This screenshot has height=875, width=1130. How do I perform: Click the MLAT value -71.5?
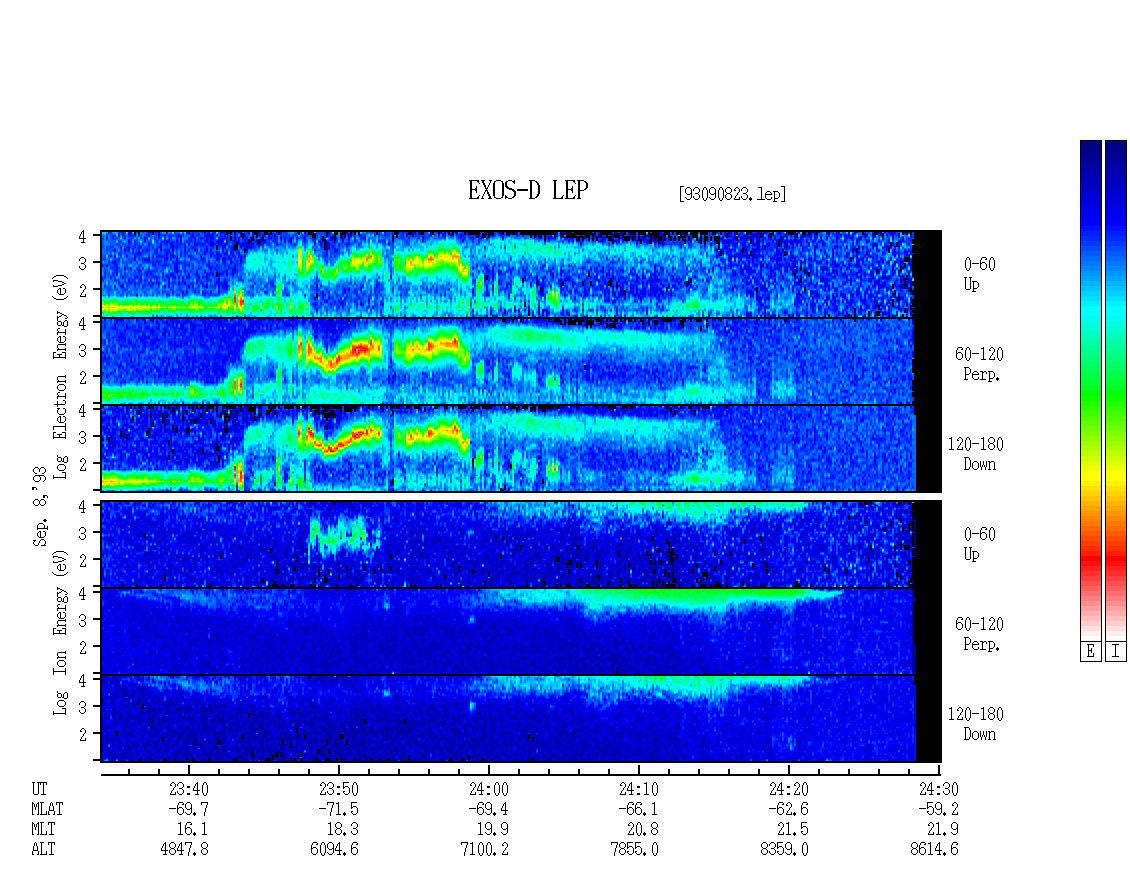[339, 809]
